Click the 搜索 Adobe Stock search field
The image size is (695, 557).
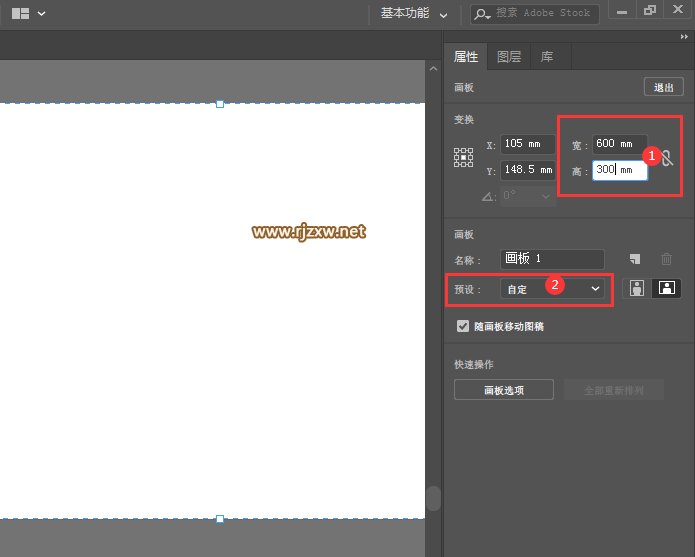[x=535, y=14]
